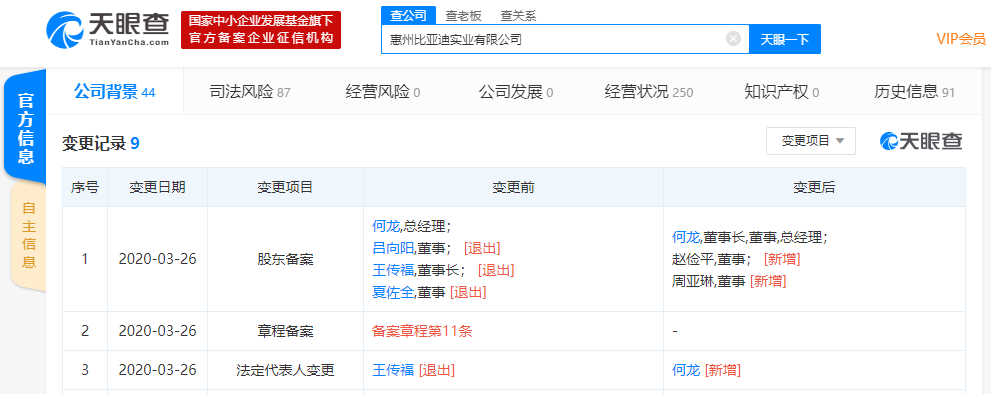
Task: Click the 备案章程第11条 text
Action: [x=422, y=331]
